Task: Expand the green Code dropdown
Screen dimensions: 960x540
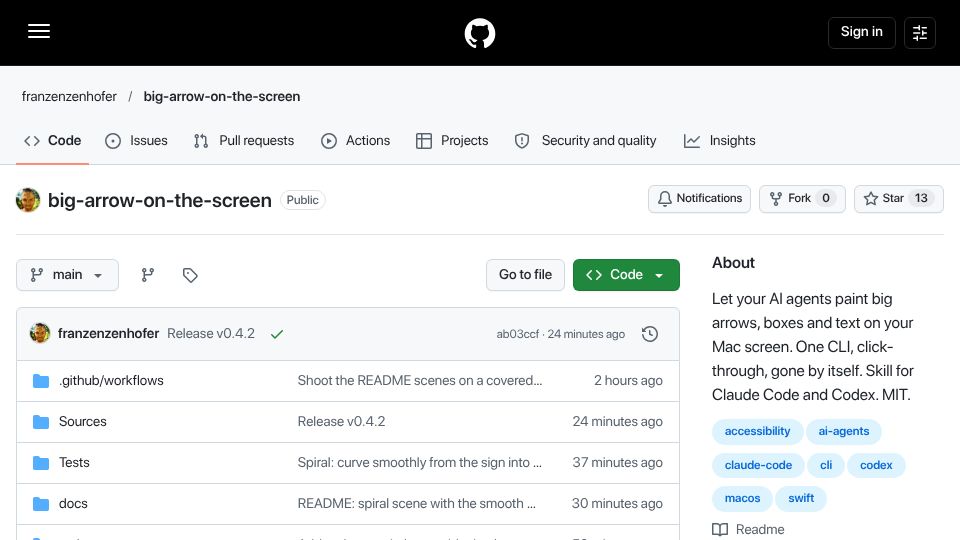Action: pos(626,275)
